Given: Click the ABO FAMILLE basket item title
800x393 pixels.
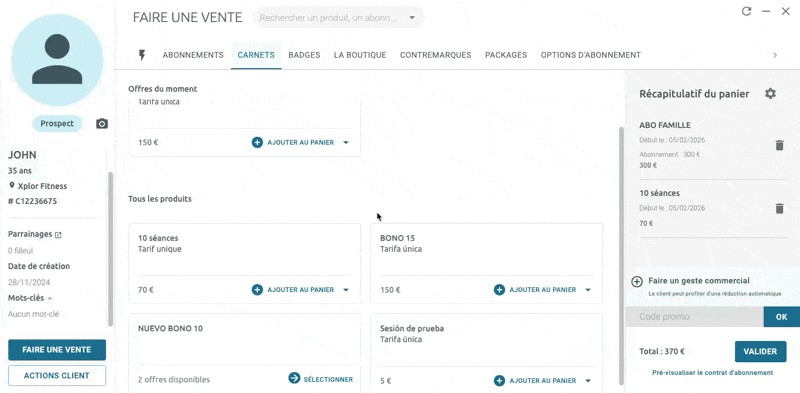Looking at the screenshot, I should pos(665,126).
